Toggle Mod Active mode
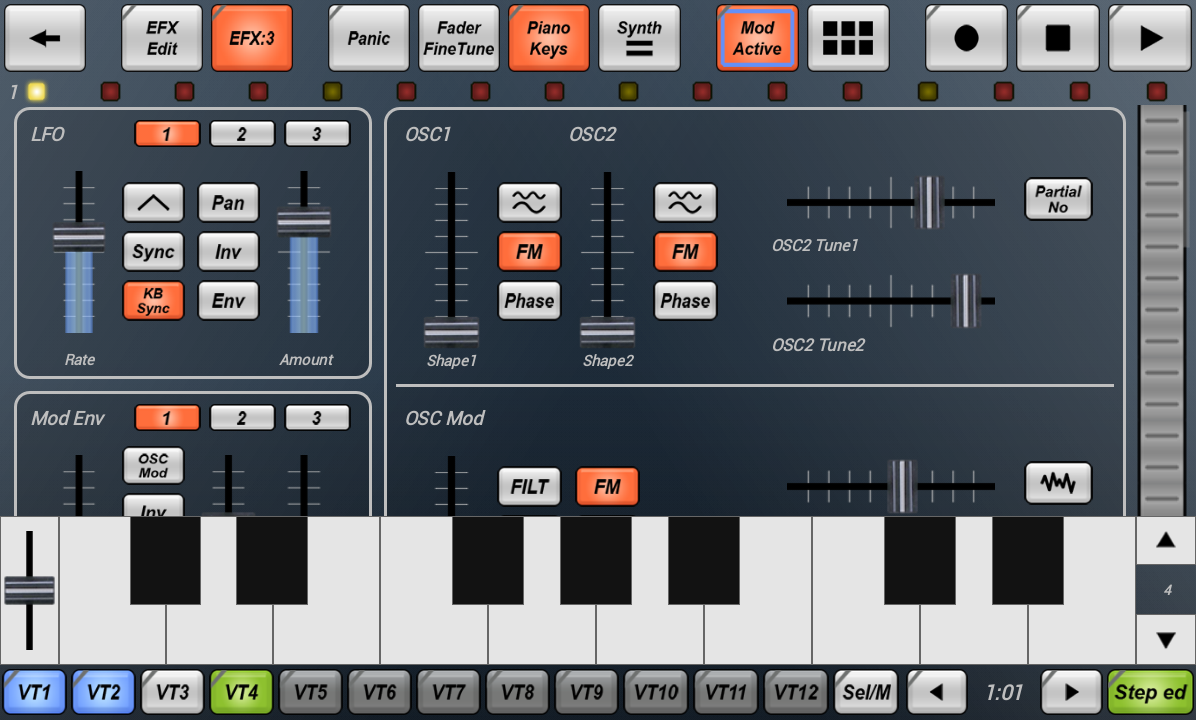Image resolution: width=1196 pixels, height=720 pixels. pos(757,37)
